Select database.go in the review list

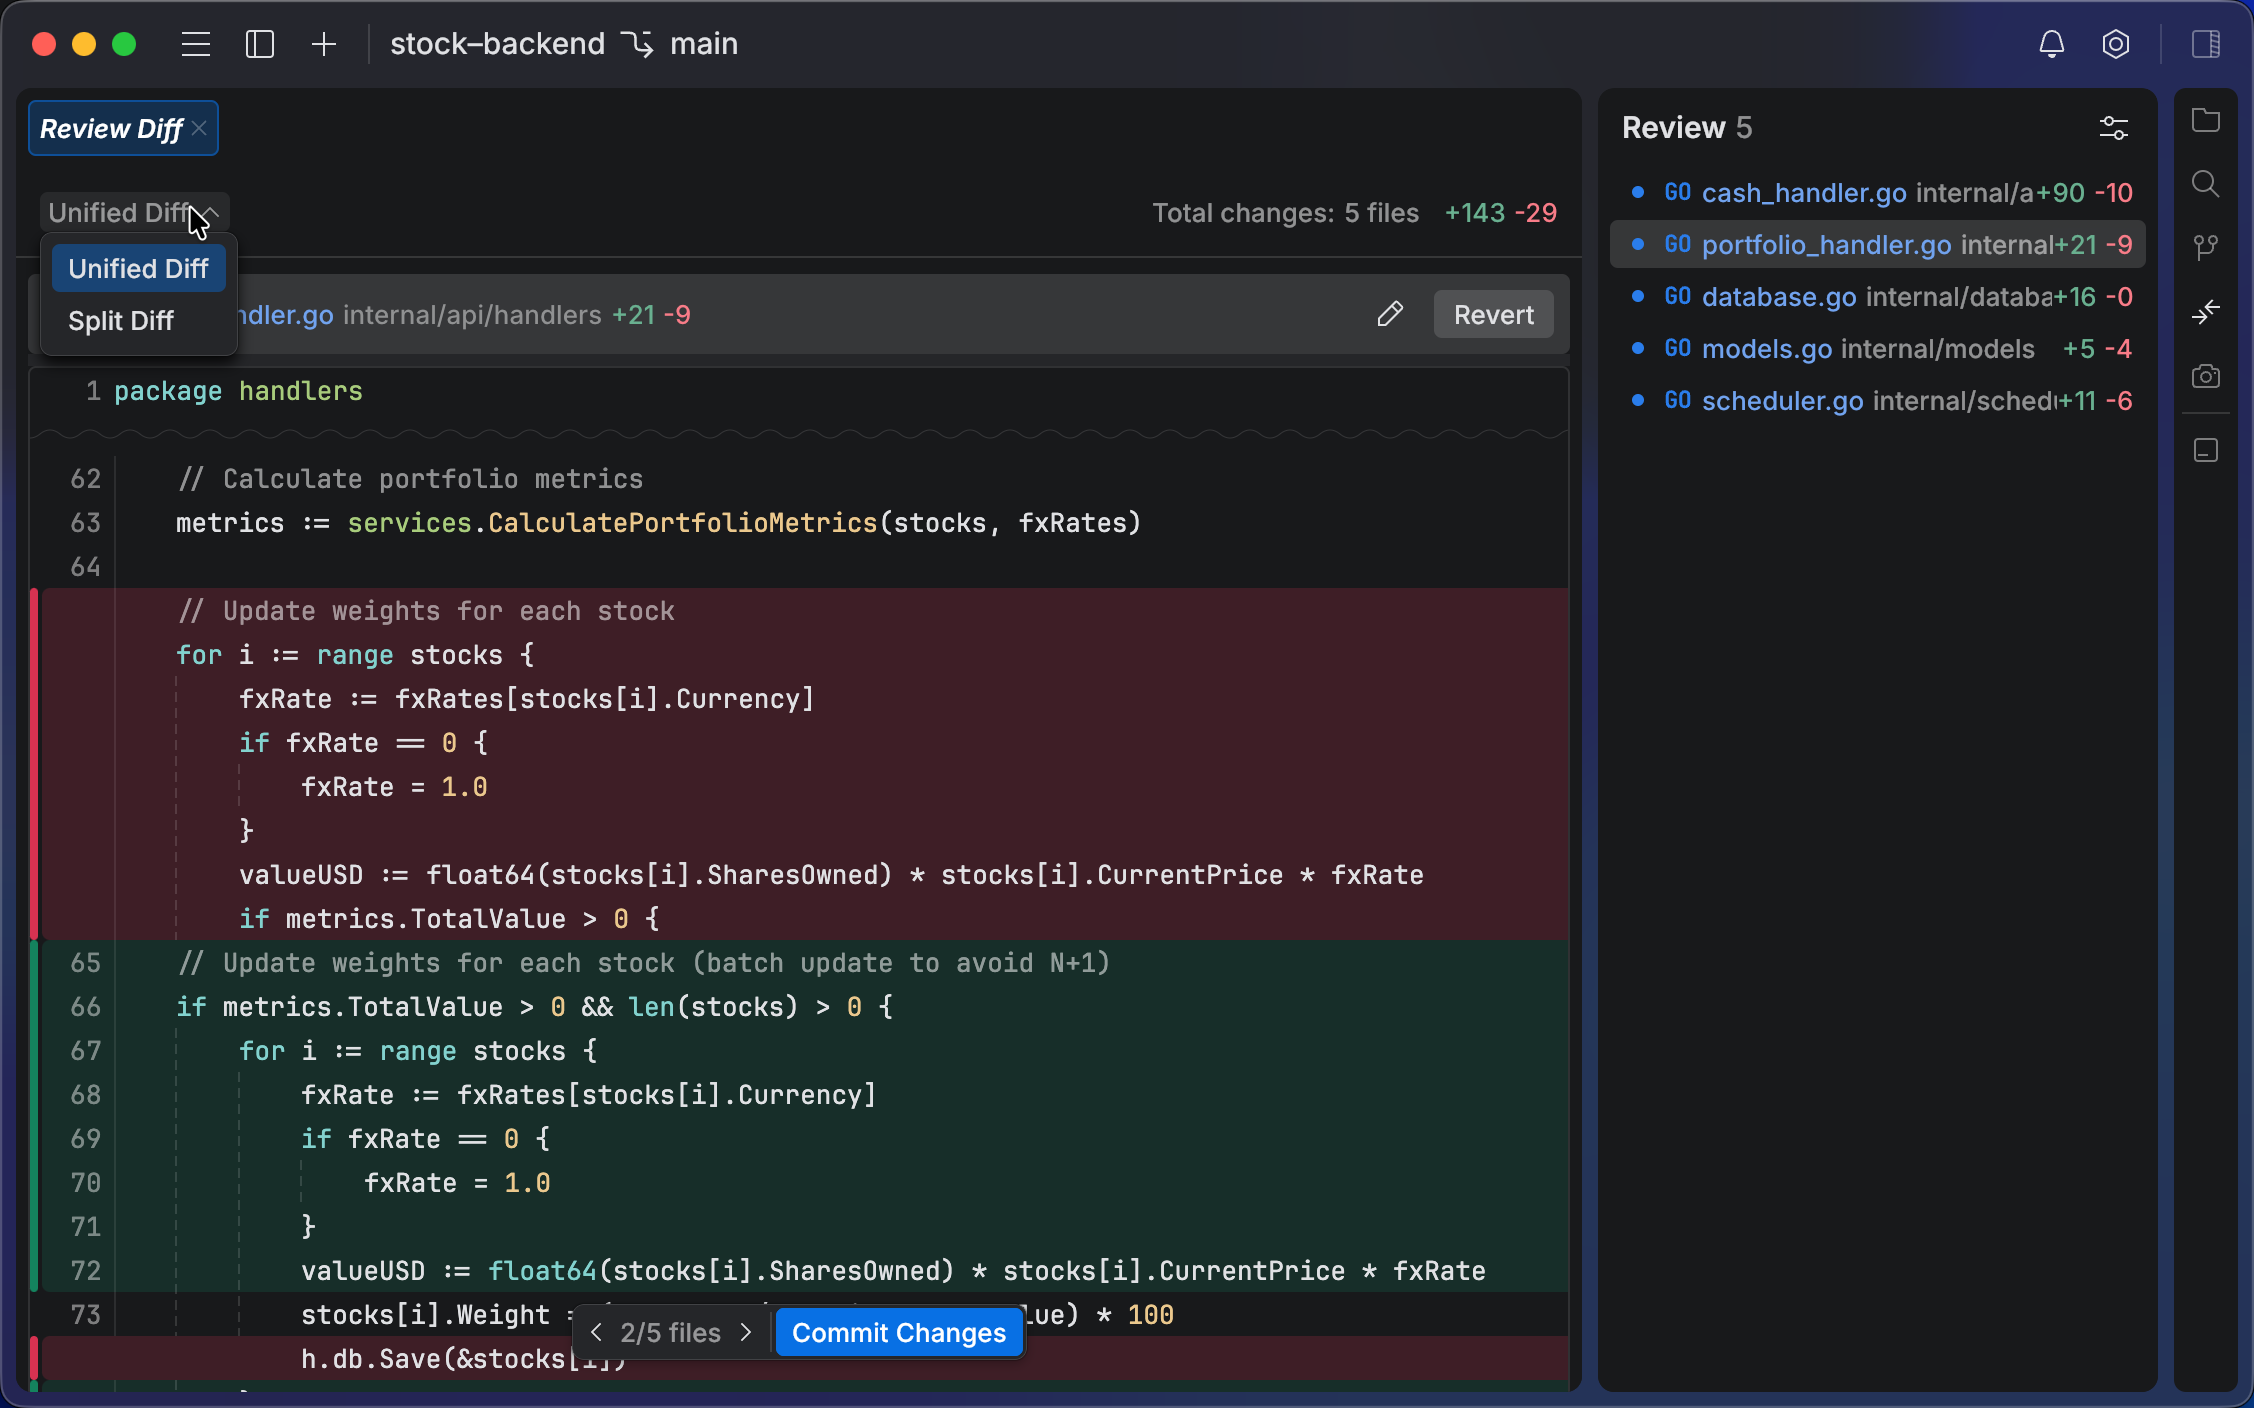1778,297
